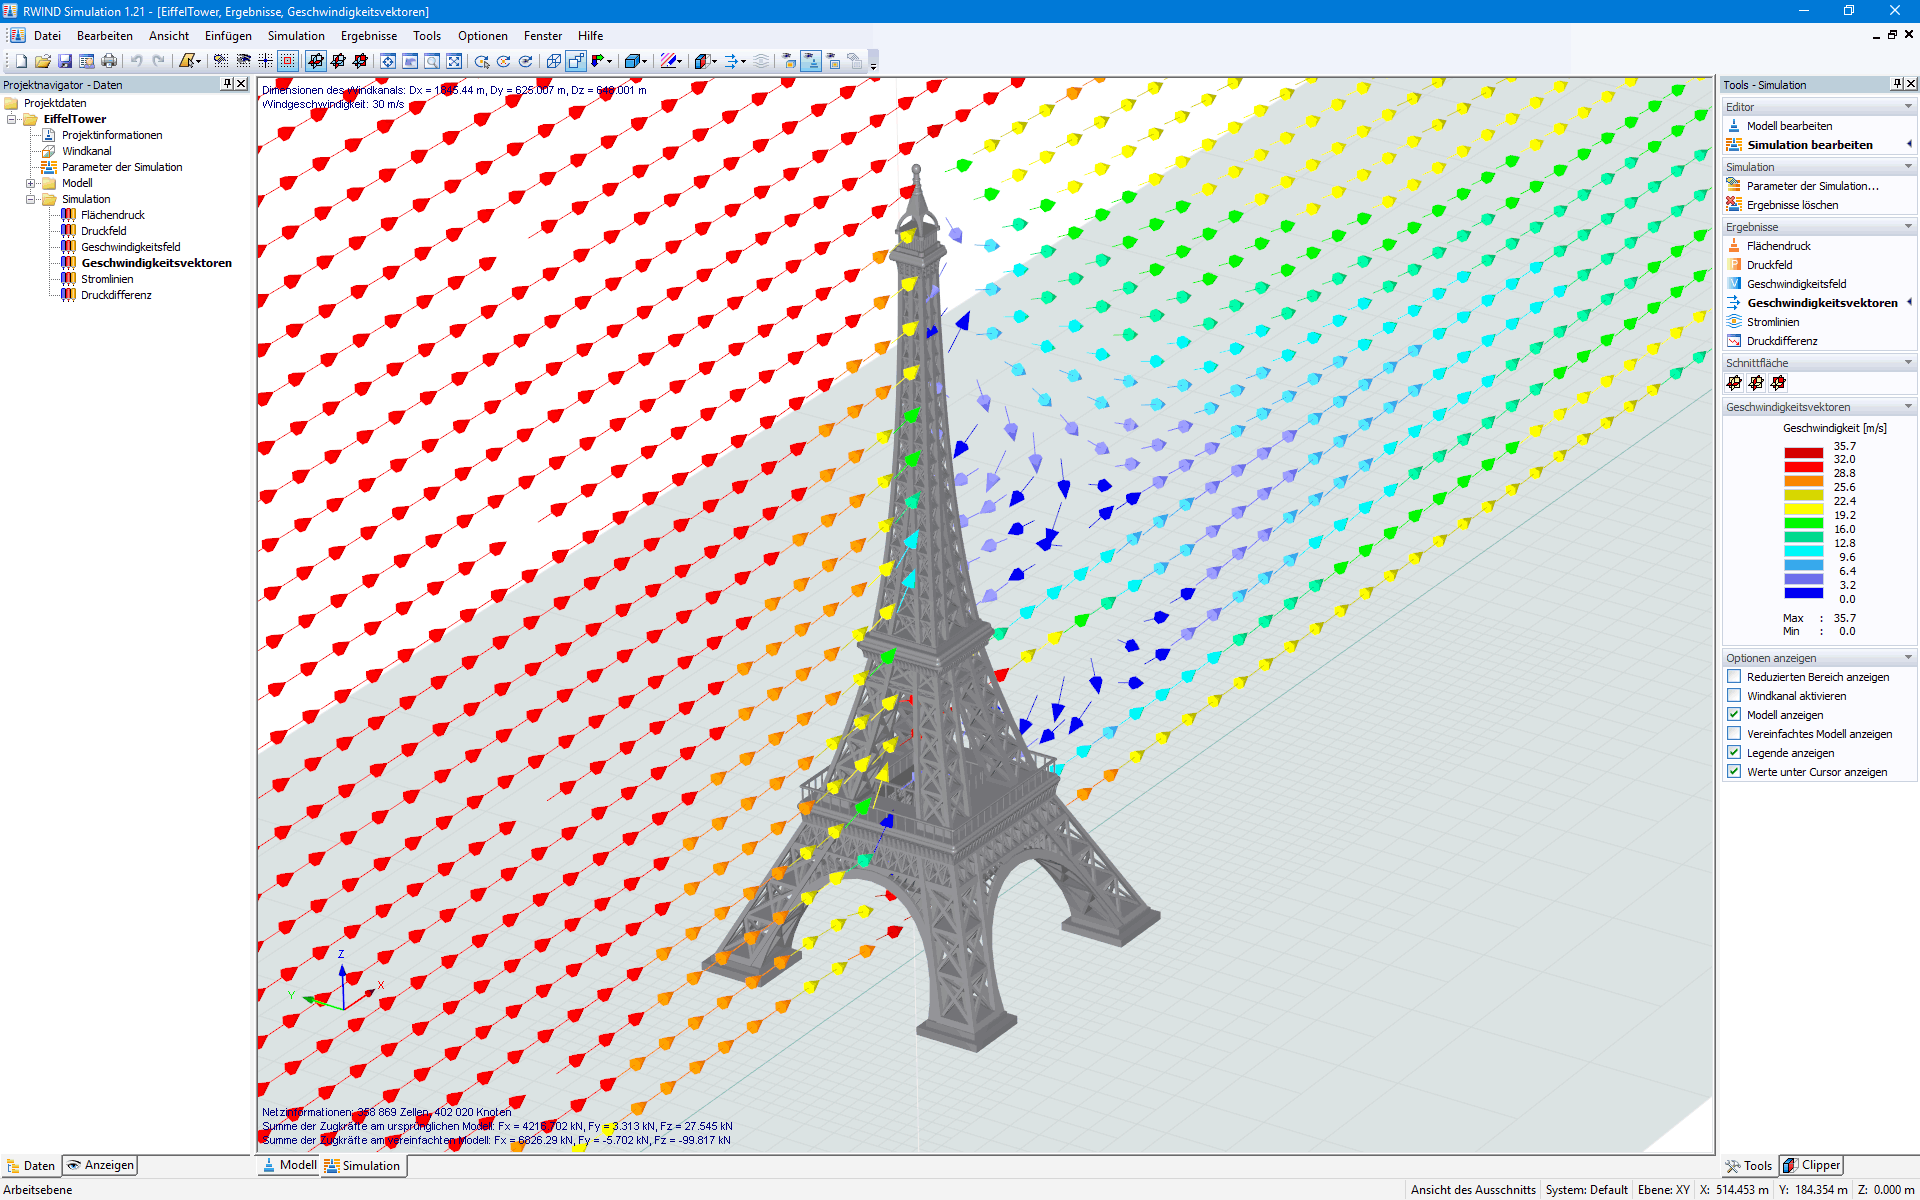Close the Projektnavigator panel
This screenshot has height=1200, width=1920.
pos(241,84)
